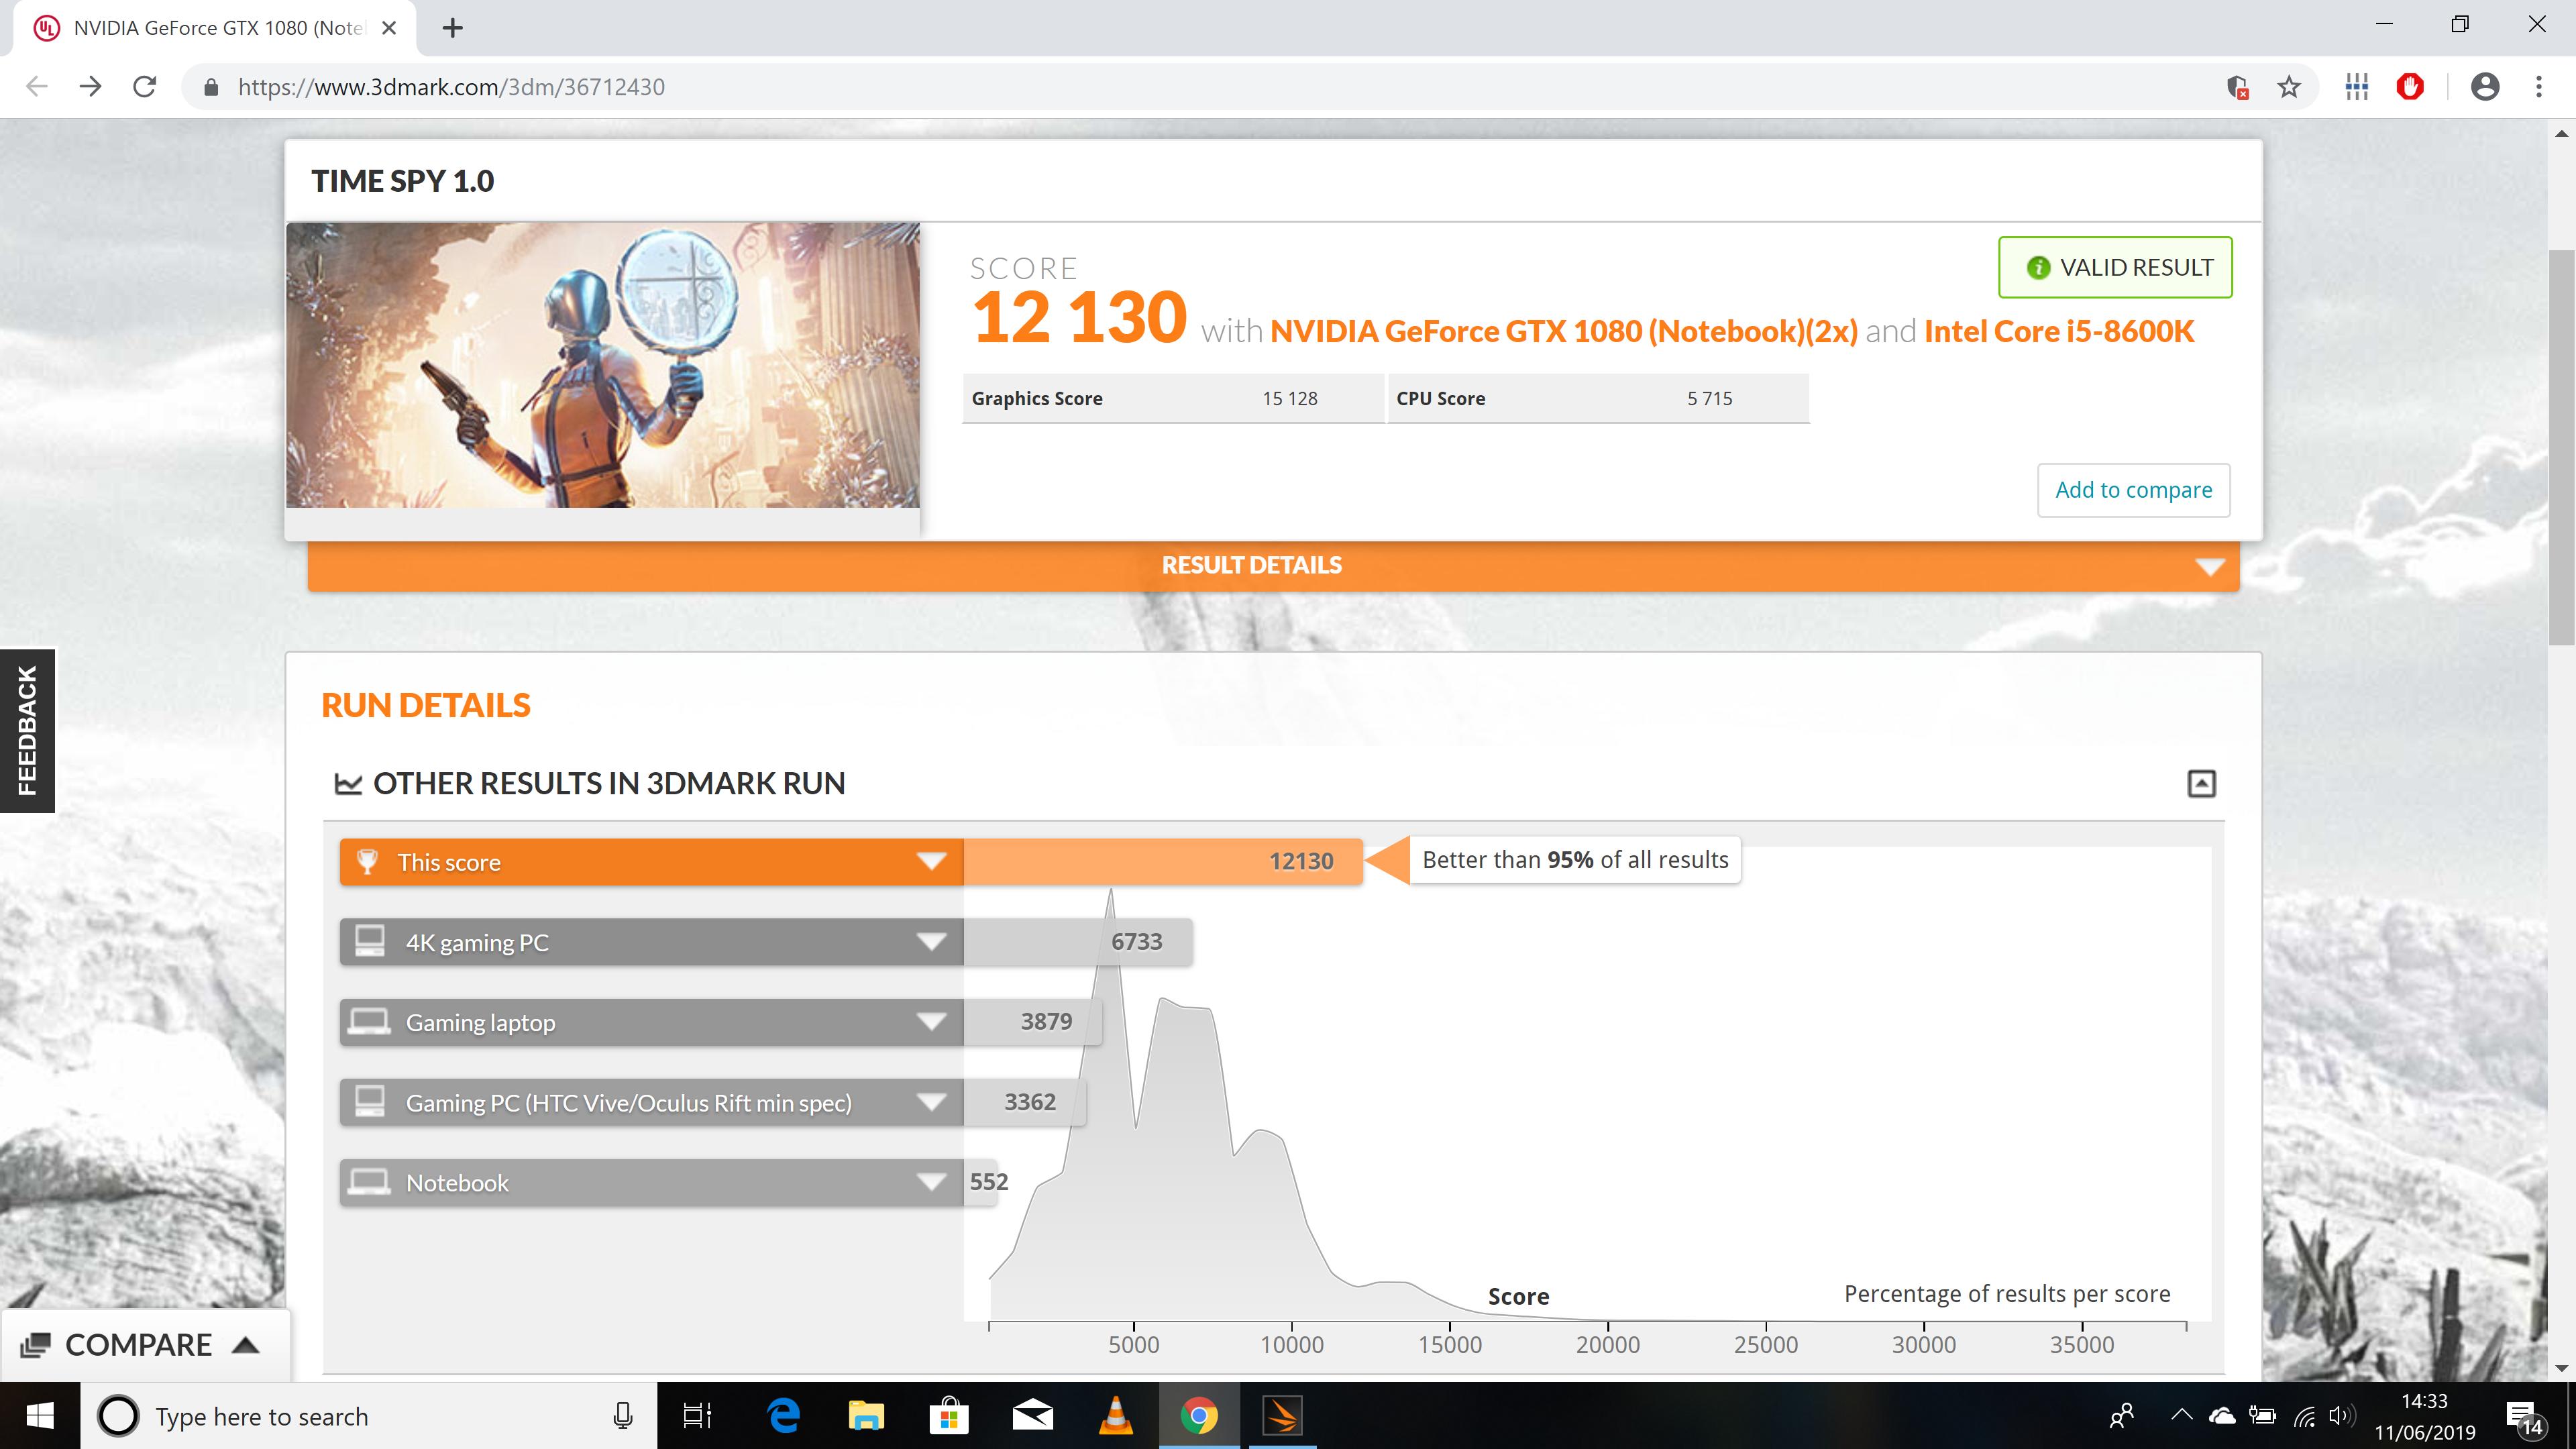Viewport: 2576px width, 1449px height.
Task: Expand the 4K gaming PC dropdown
Action: [931, 942]
